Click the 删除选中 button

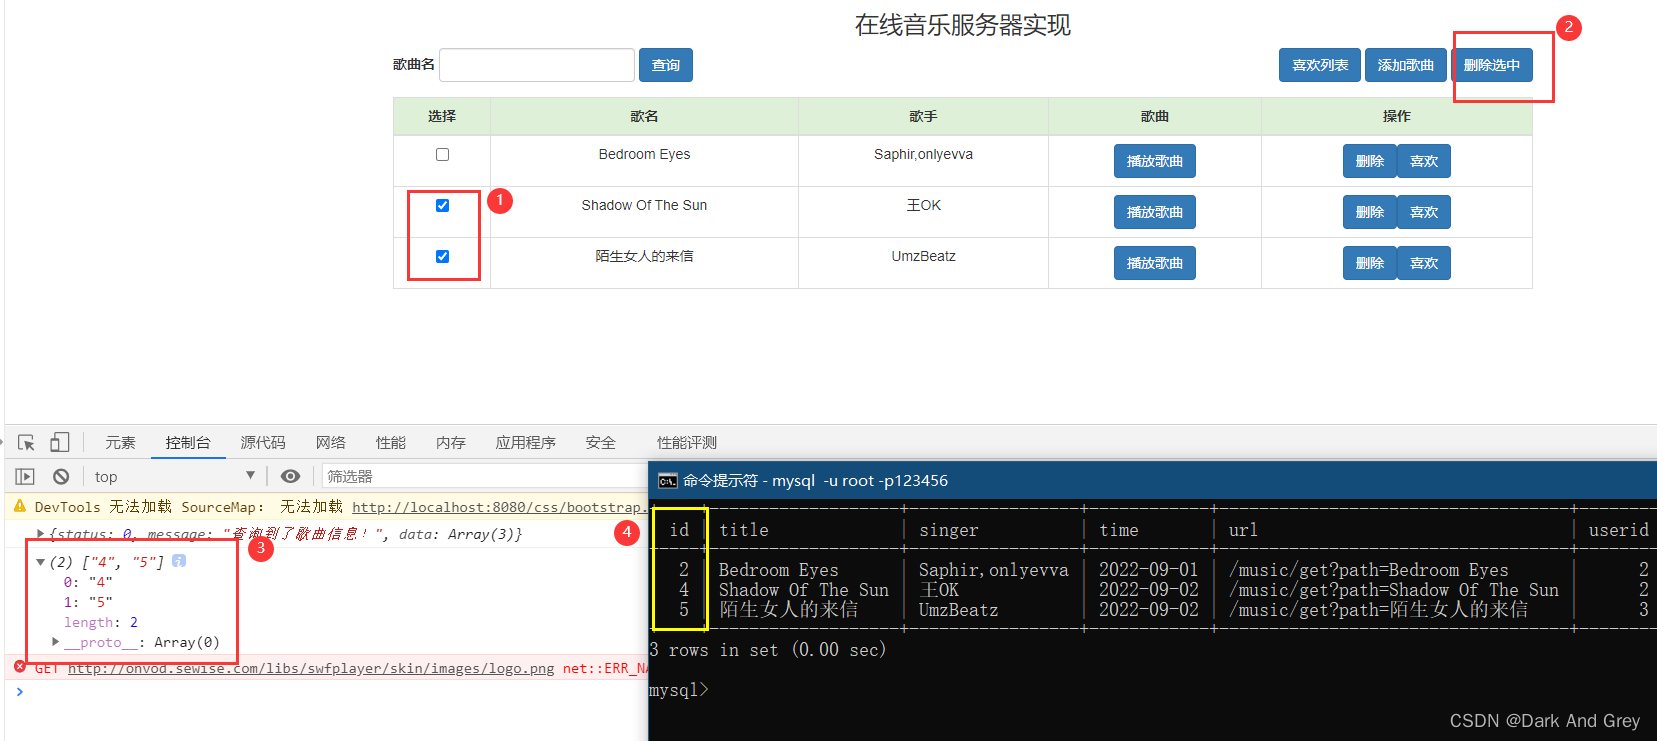click(x=1492, y=65)
